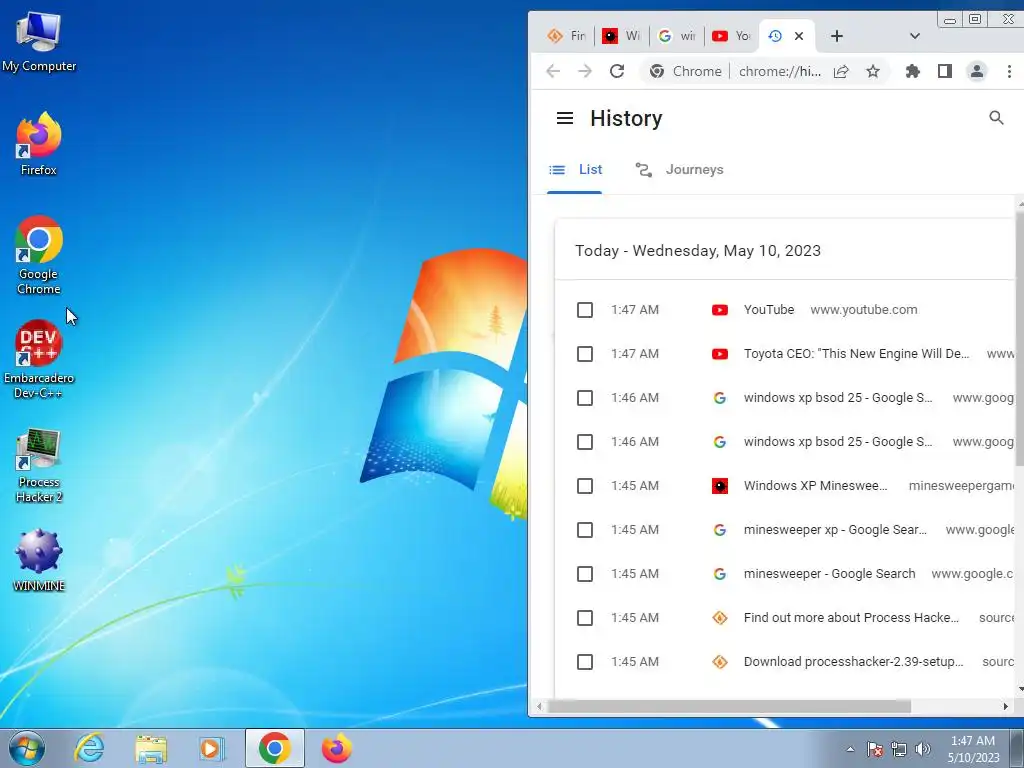Tick the second windows xp bsod 25 entry
The image size is (1024, 768).
(584, 442)
